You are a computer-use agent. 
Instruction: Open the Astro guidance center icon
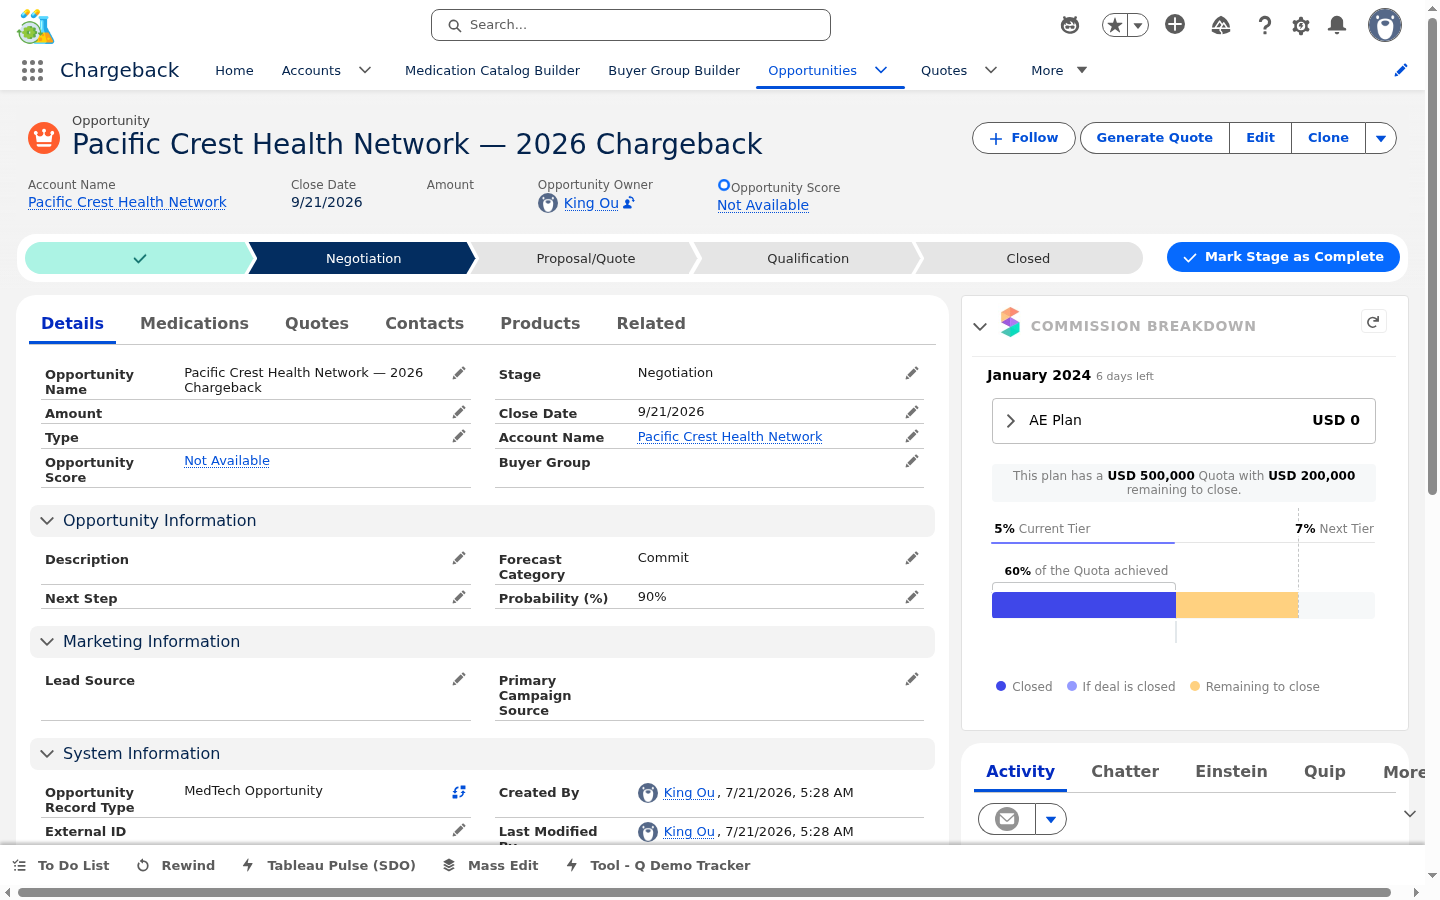(1070, 25)
